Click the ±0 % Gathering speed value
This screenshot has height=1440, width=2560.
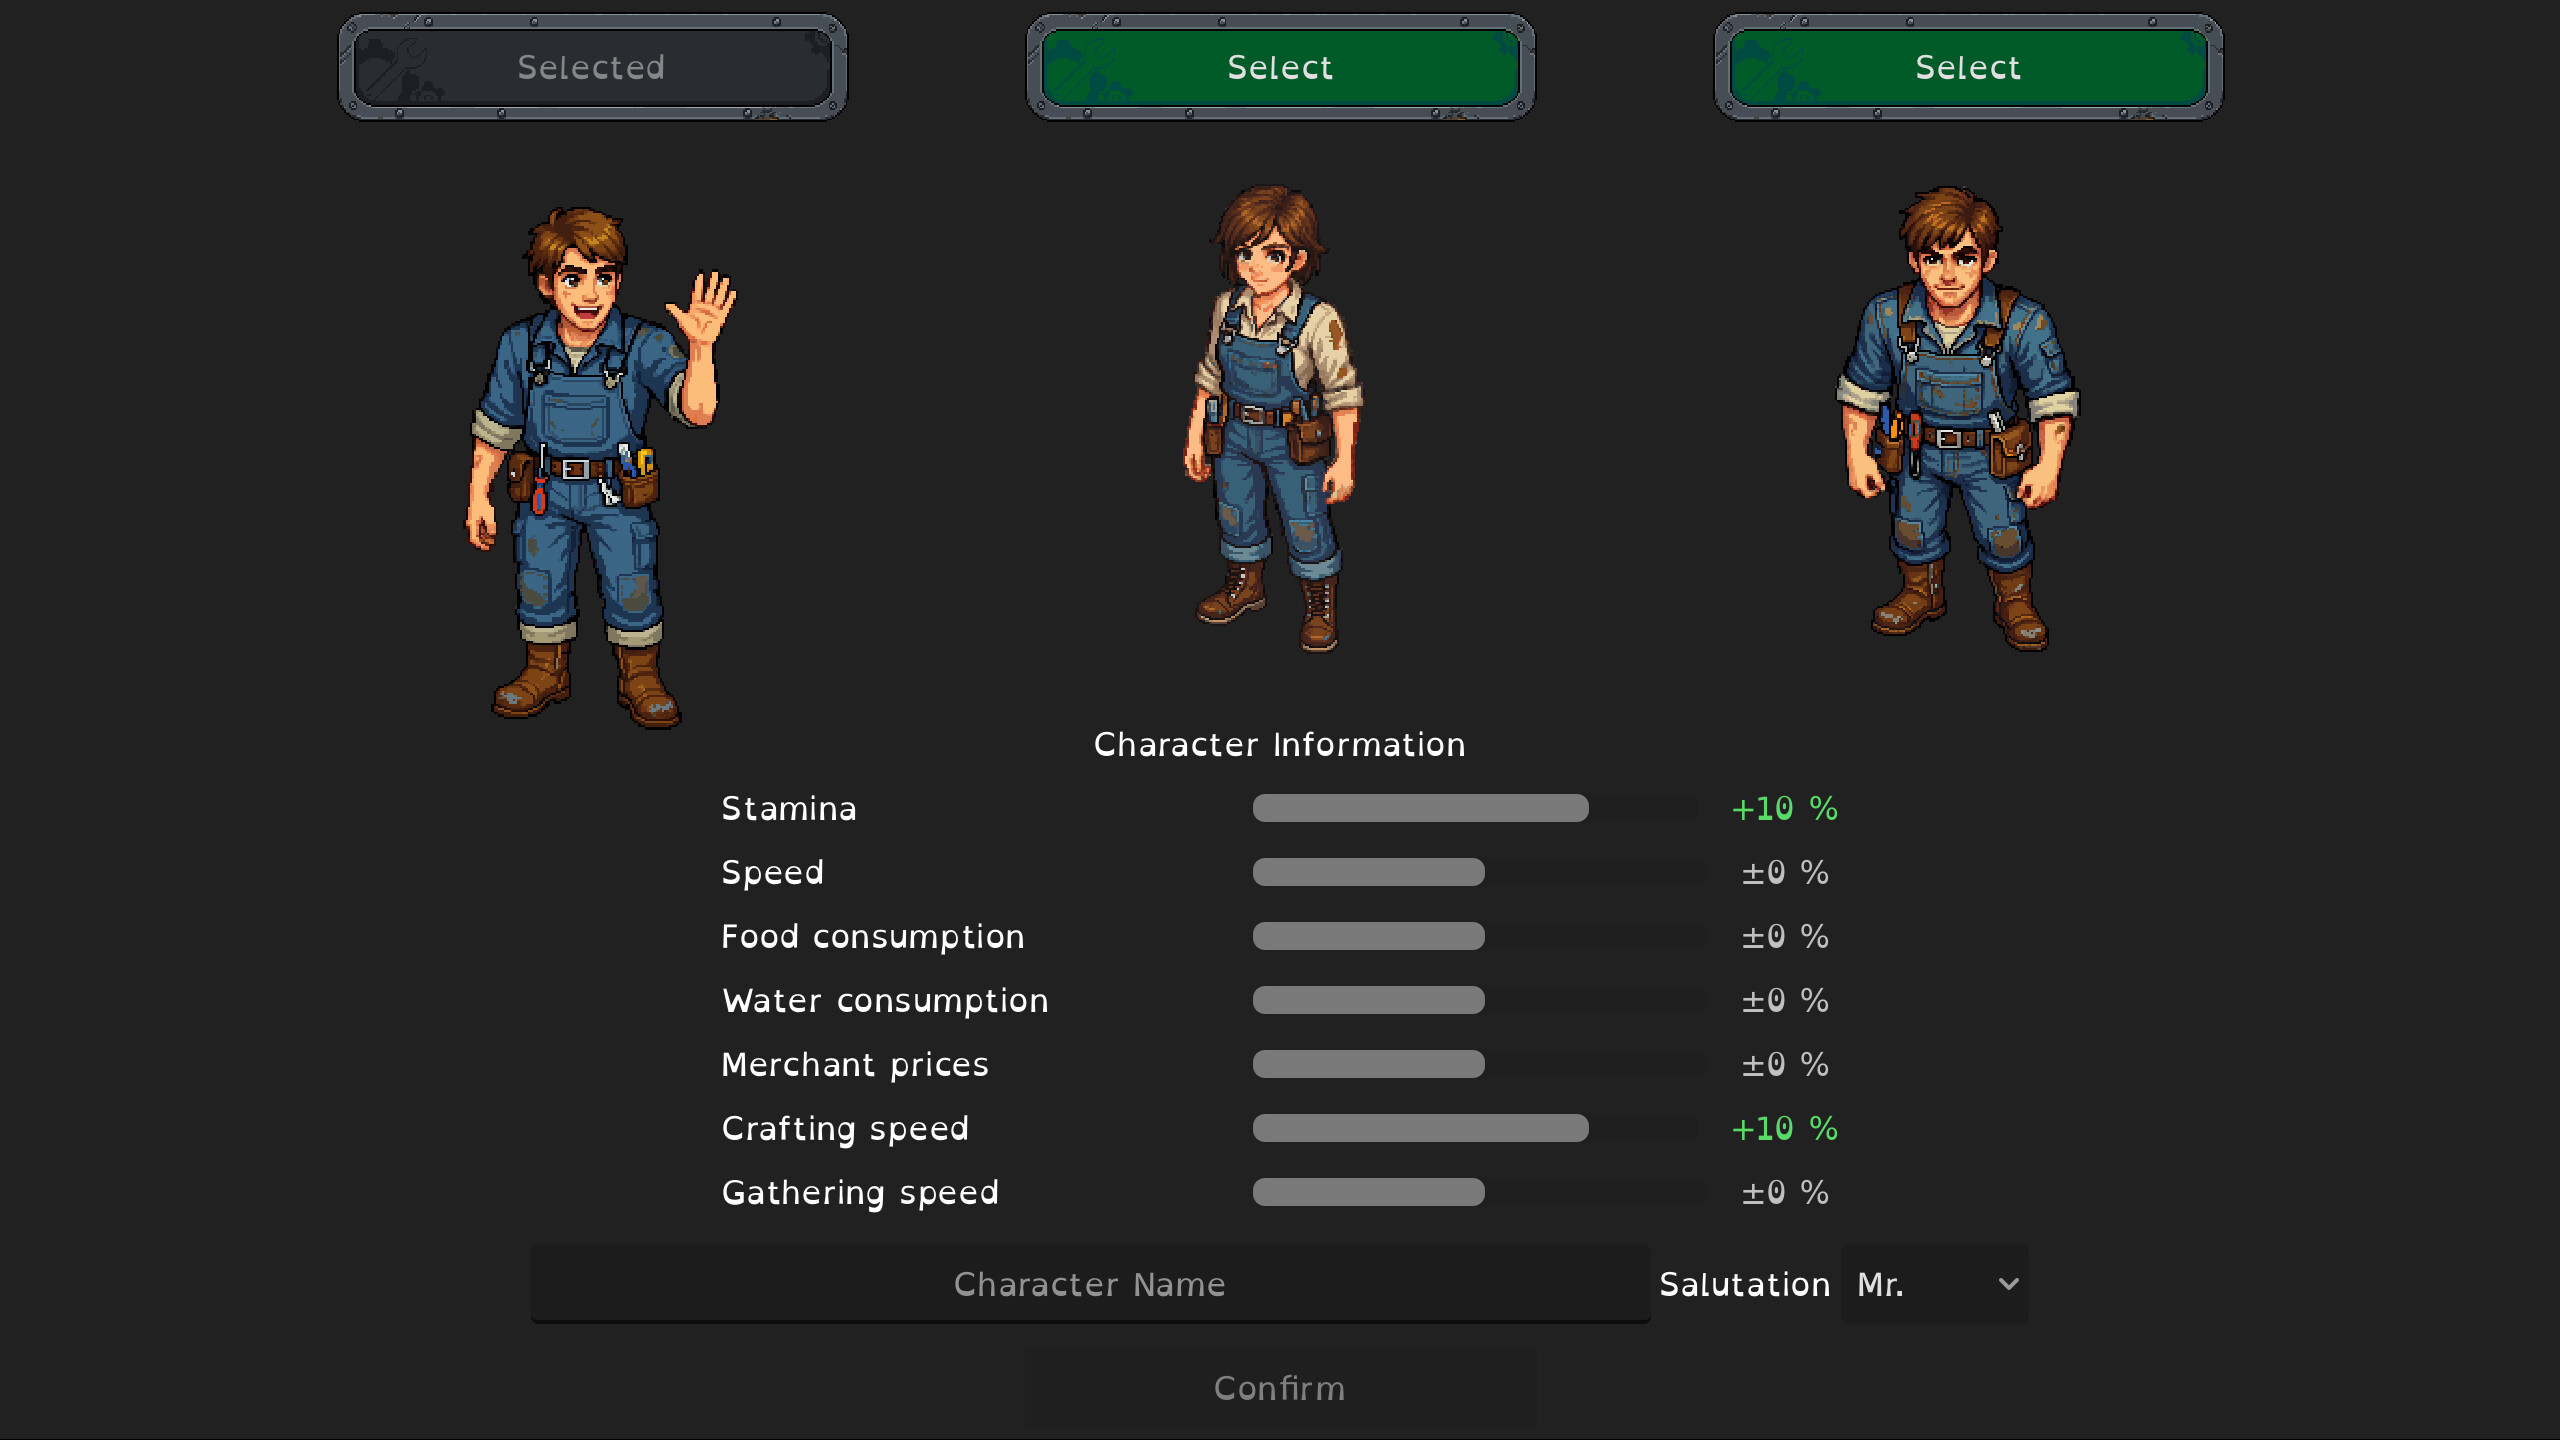click(x=1785, y=1192)
